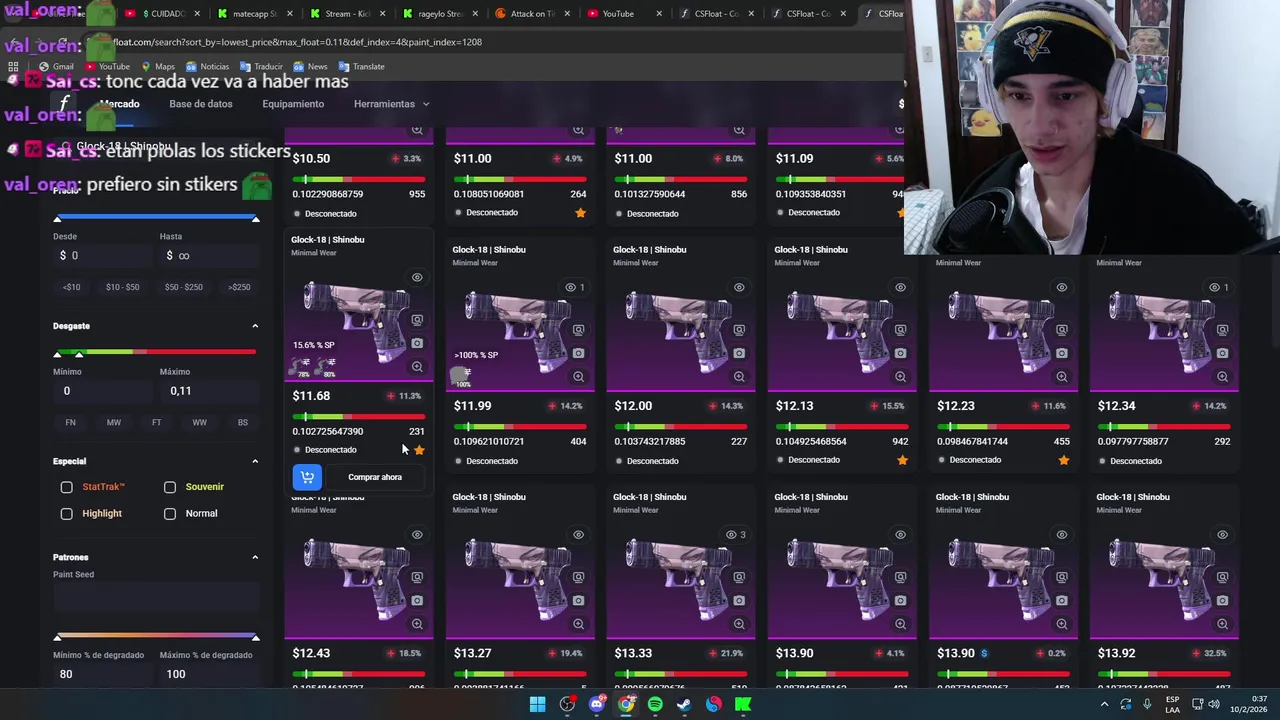The image size is (1280, 720).
Task: Select the <$10 price preset
Action: [71, 287]
